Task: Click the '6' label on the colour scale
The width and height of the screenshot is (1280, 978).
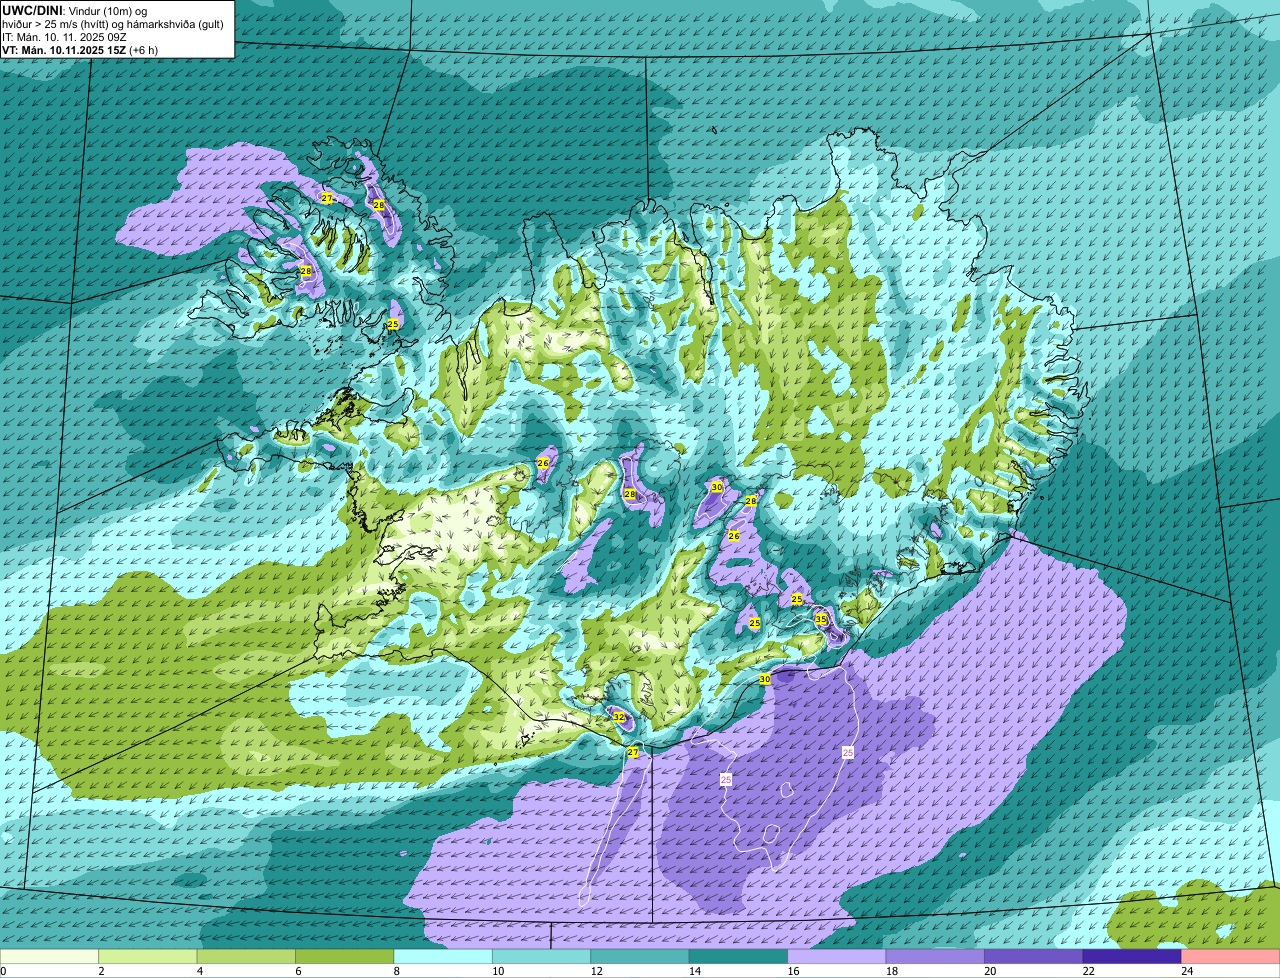Action: click(x=296, y=970)
